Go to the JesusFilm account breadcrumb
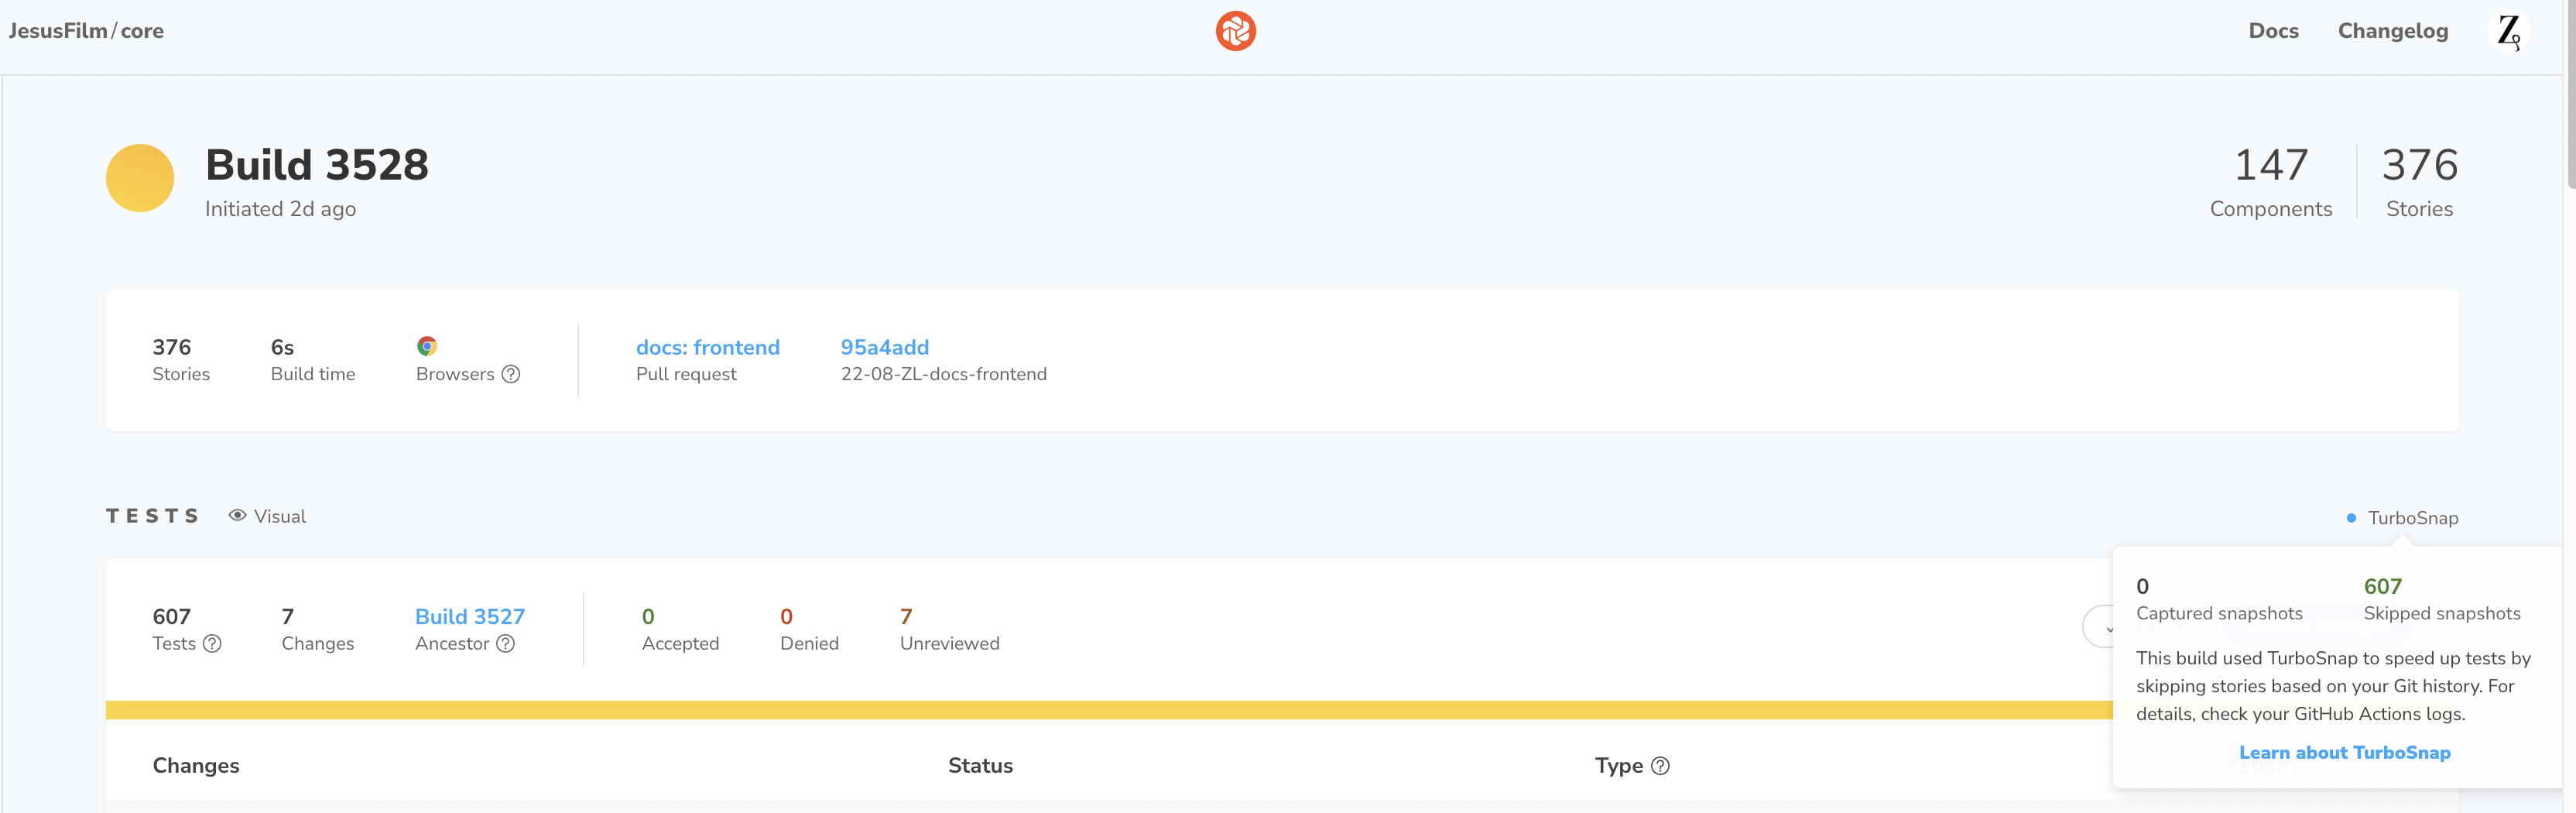This screenshot has width=2576, height=813. click(57, 31)
